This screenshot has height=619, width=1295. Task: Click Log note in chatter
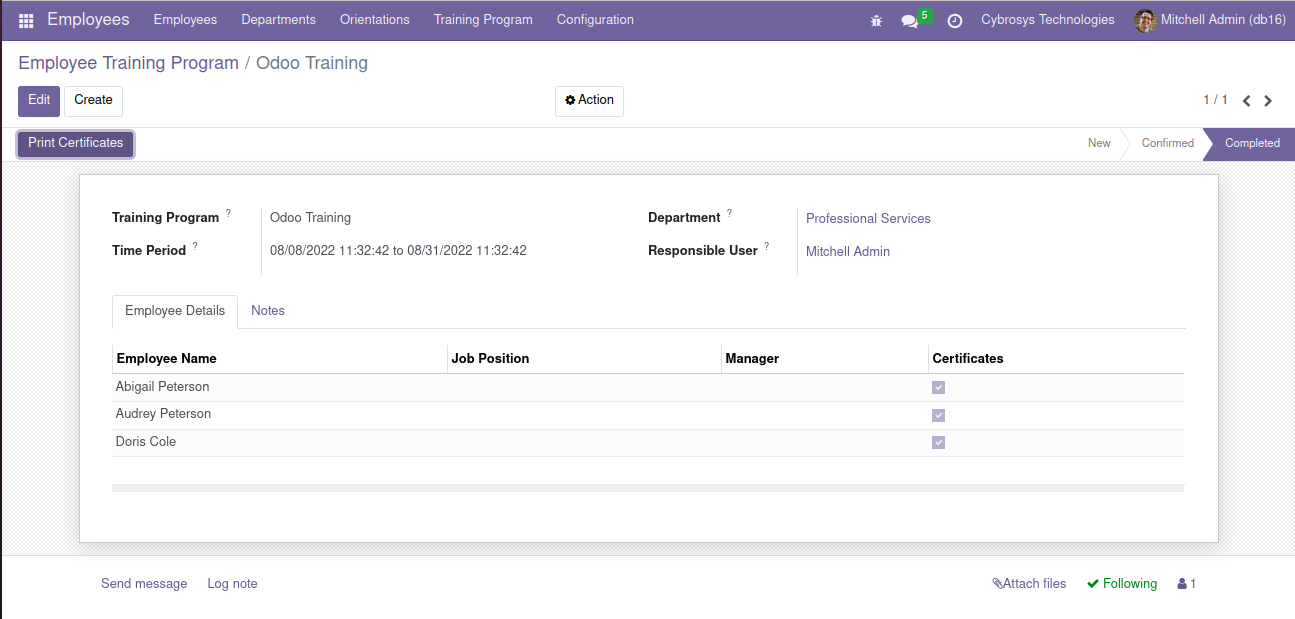[x=232, y=584]
